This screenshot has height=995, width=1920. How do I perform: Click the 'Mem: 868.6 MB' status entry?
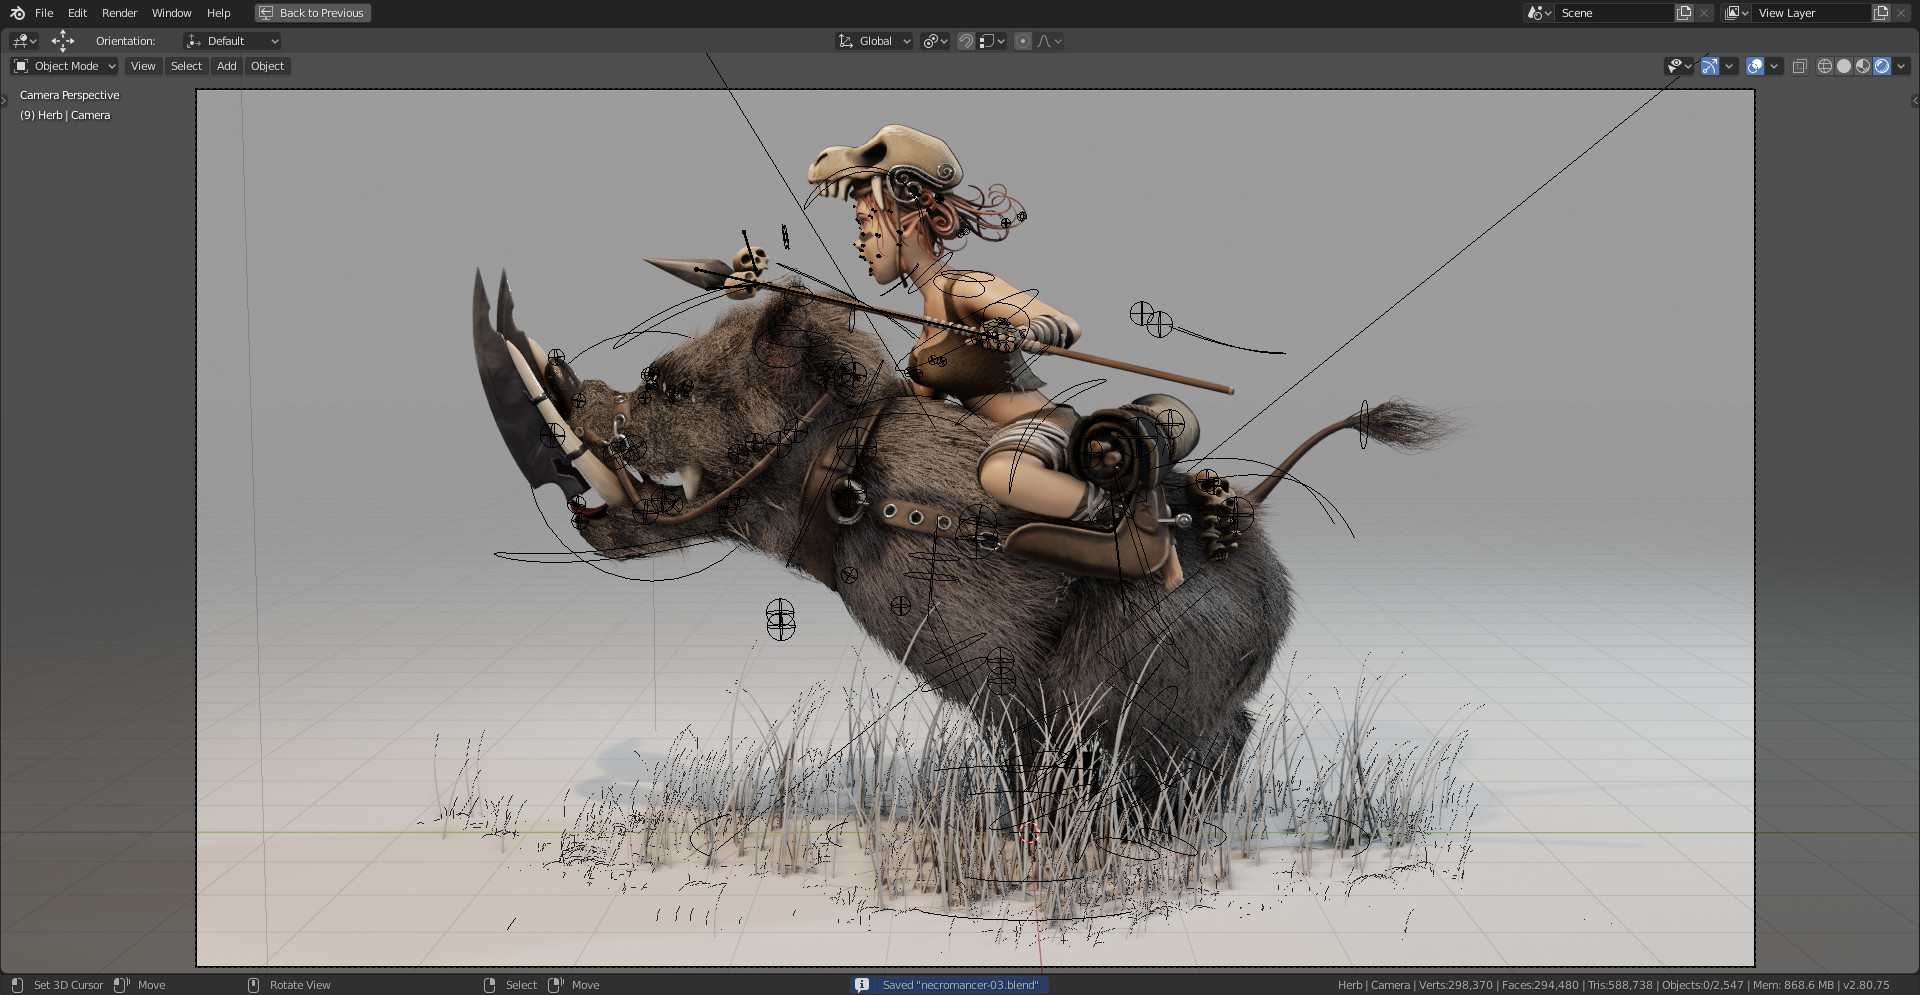coord(1793,985)
